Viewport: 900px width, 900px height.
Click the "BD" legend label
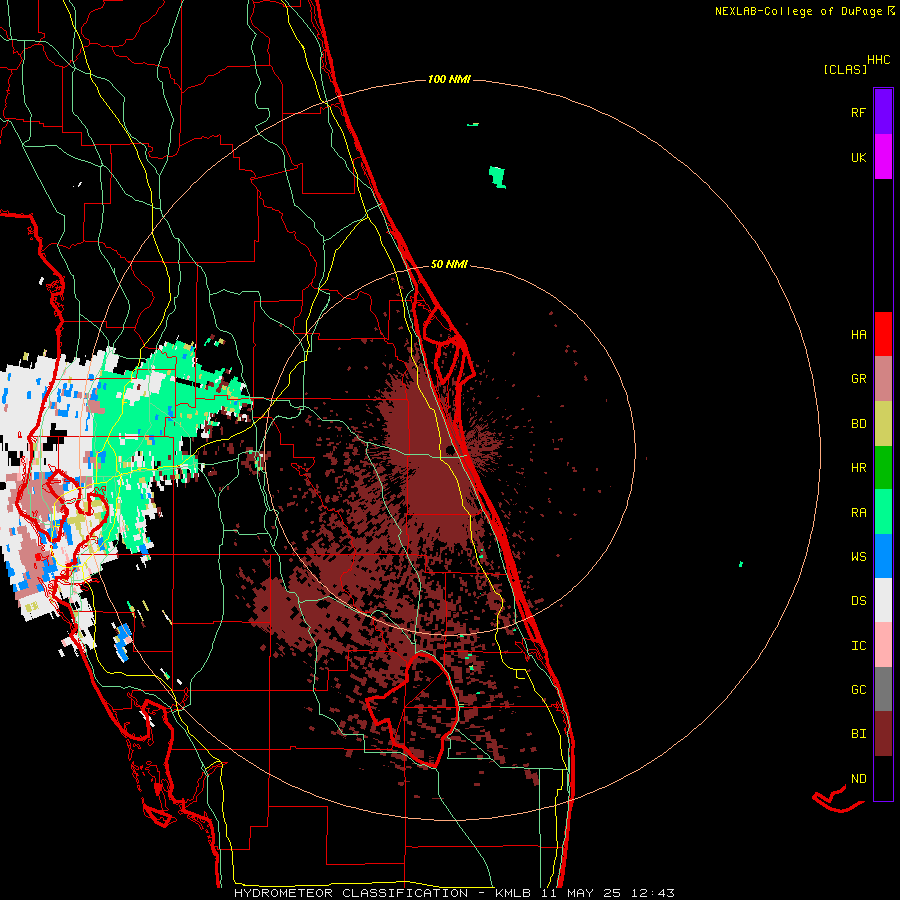coord(858,424)
